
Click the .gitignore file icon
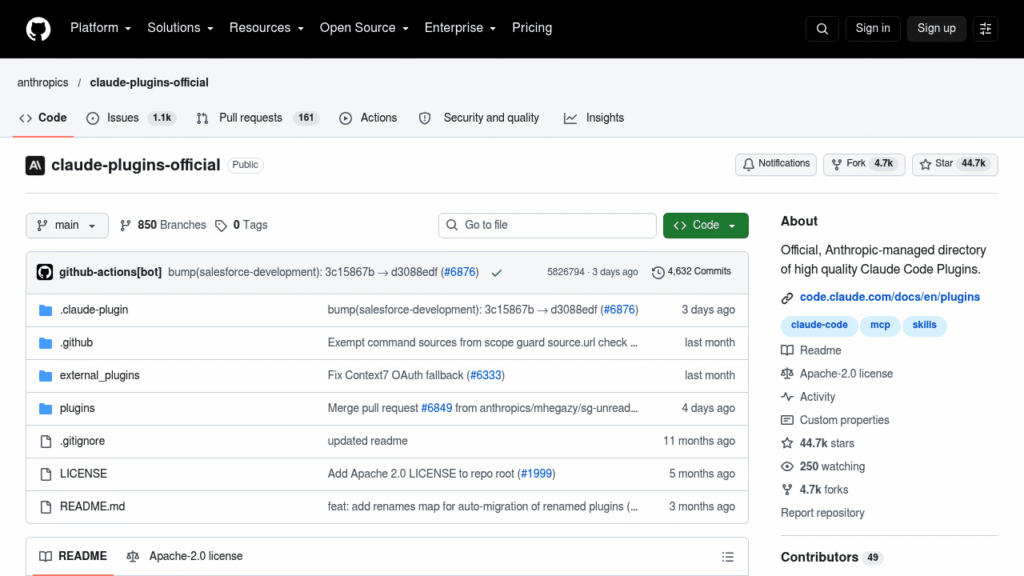pyautogui.click(x=46, y=441)
